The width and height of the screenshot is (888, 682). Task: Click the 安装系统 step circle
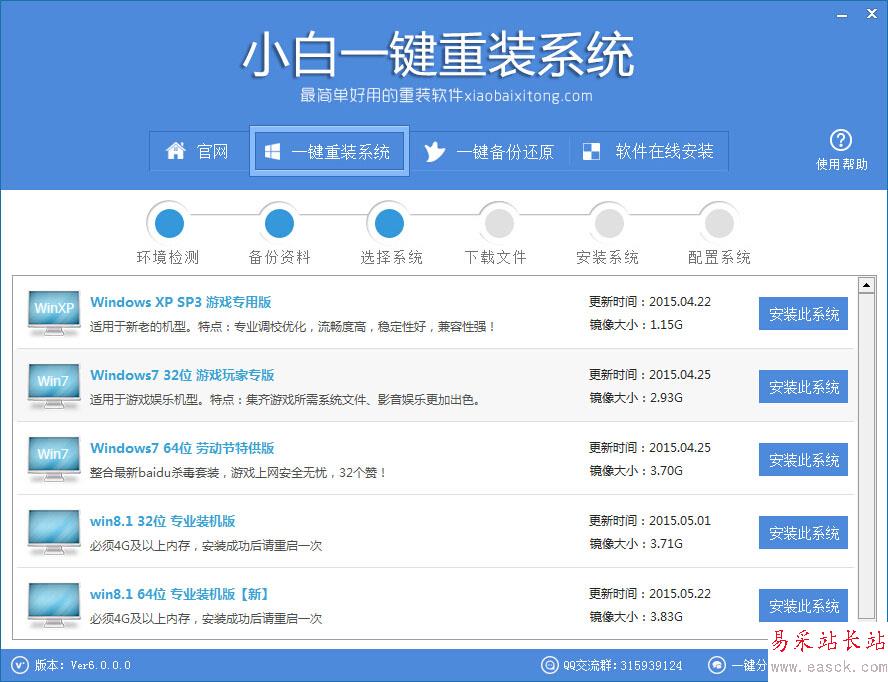609,223
